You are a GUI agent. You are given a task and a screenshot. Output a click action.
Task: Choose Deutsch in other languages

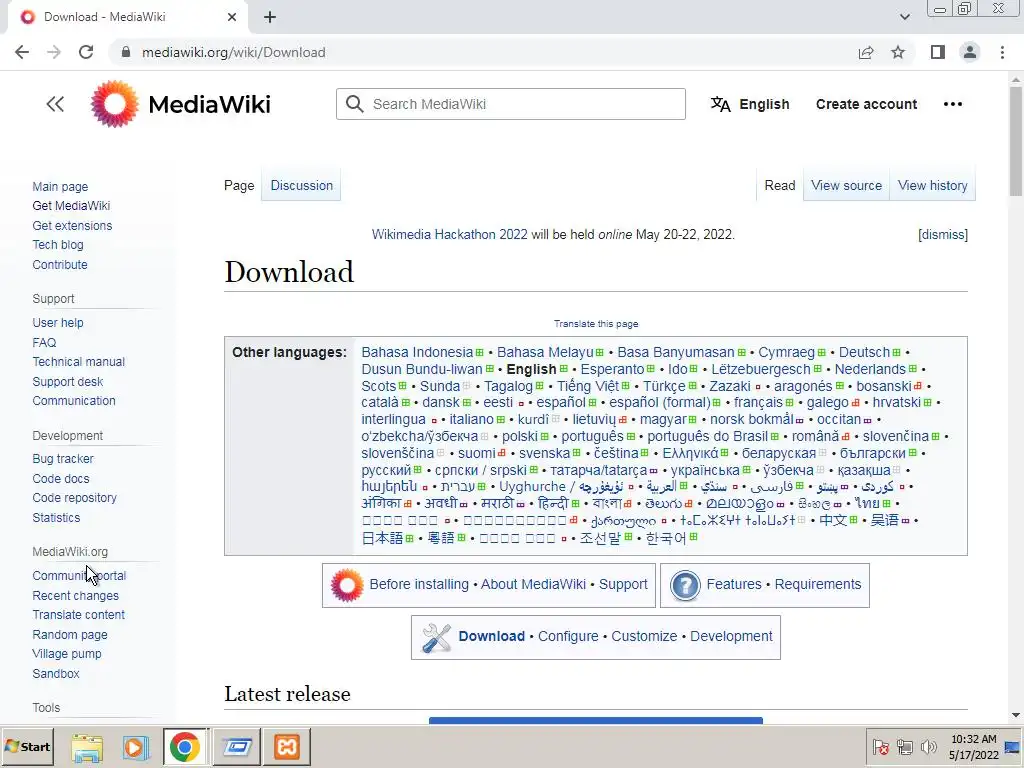tap(864, 353)
